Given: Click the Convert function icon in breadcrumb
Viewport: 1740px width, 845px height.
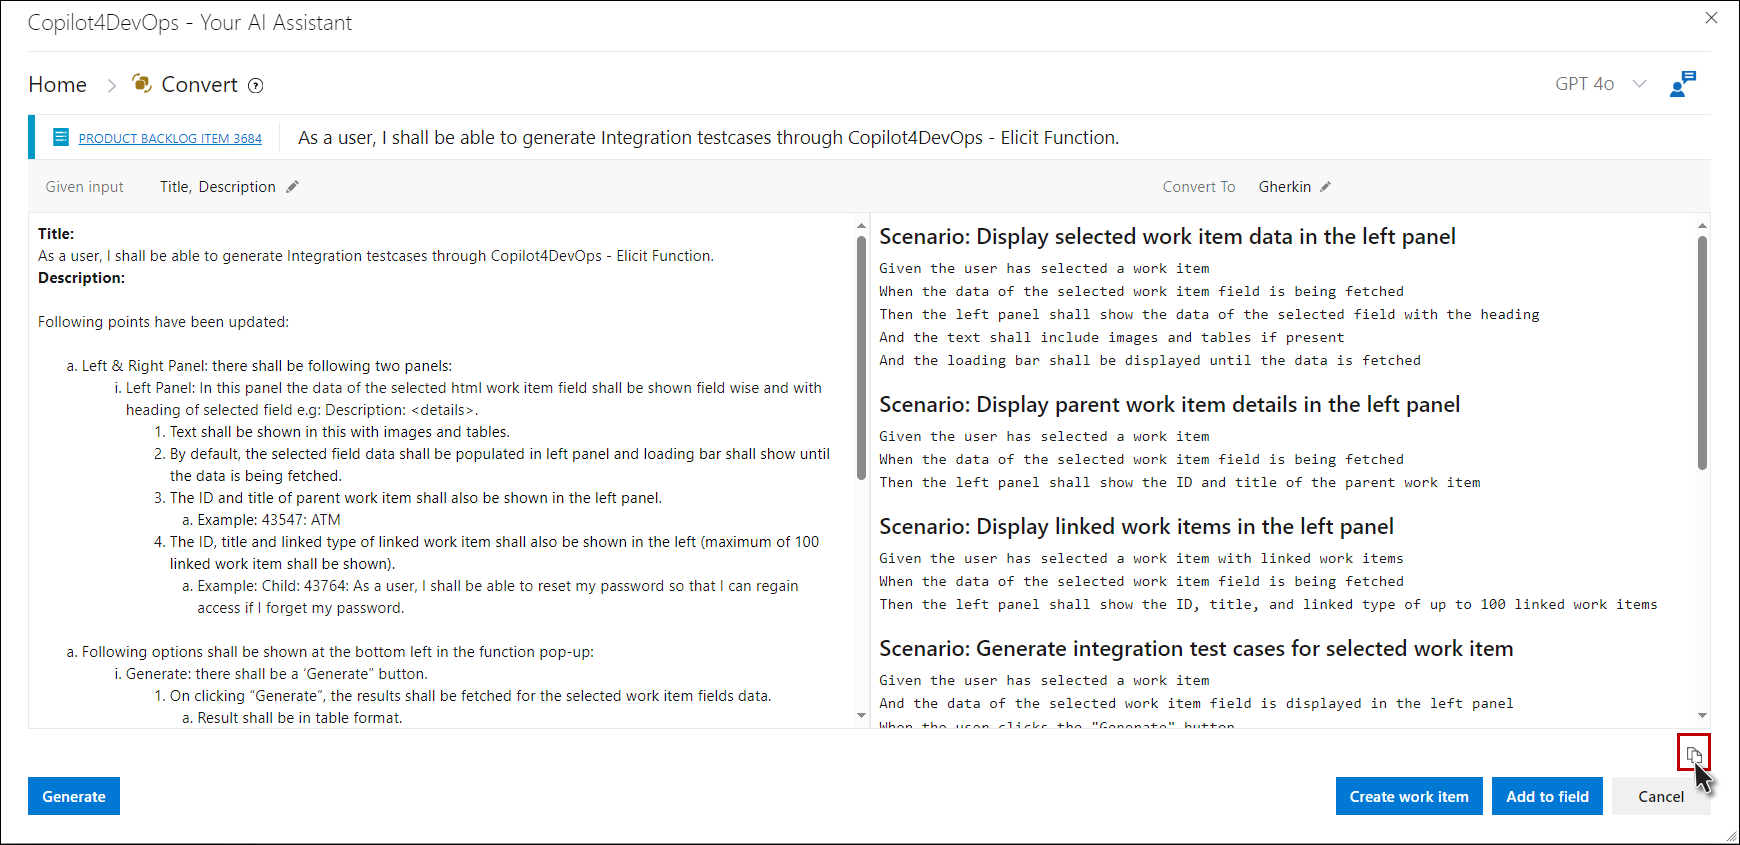Looking at the screenshot, I should [142, 84].
